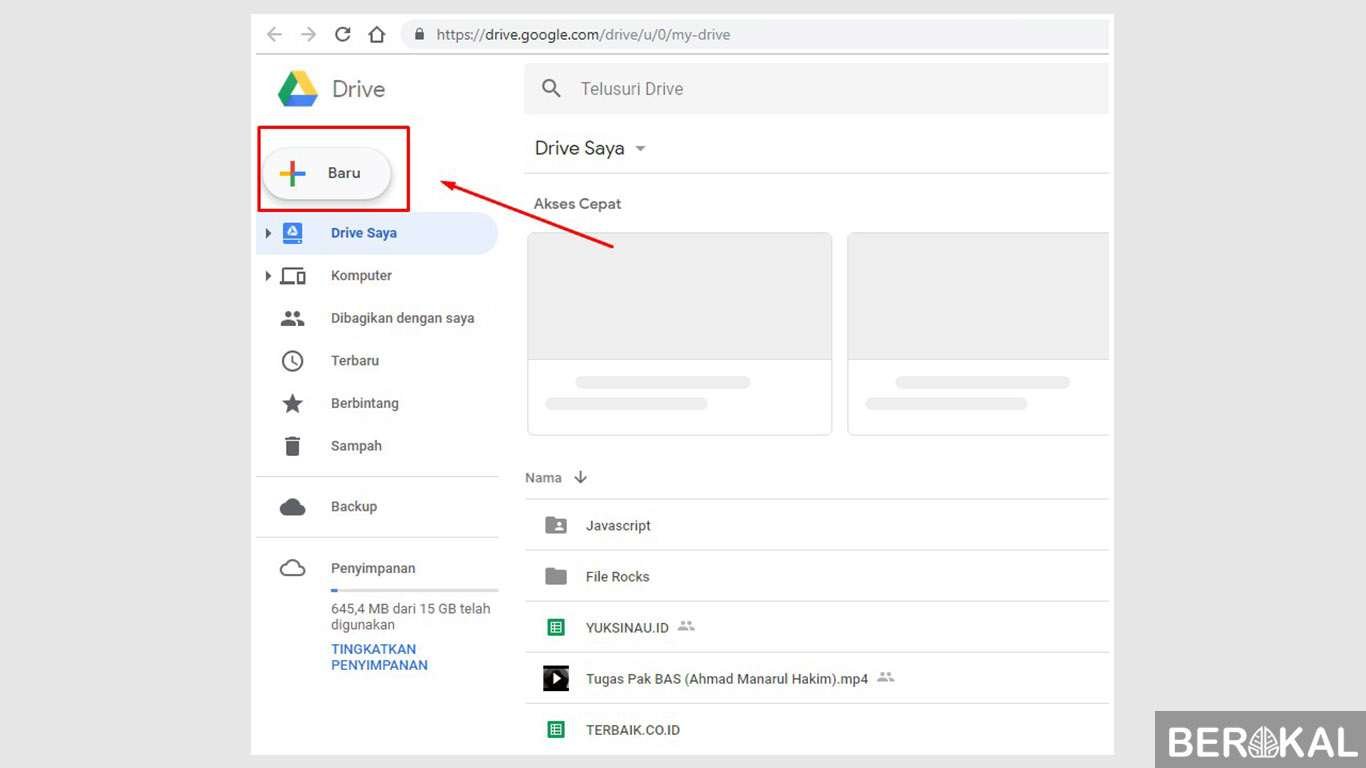Select the TERBAIK.CO.ID file name
Viewport: 1366px width, 768px height.
[x=633, y=730]
